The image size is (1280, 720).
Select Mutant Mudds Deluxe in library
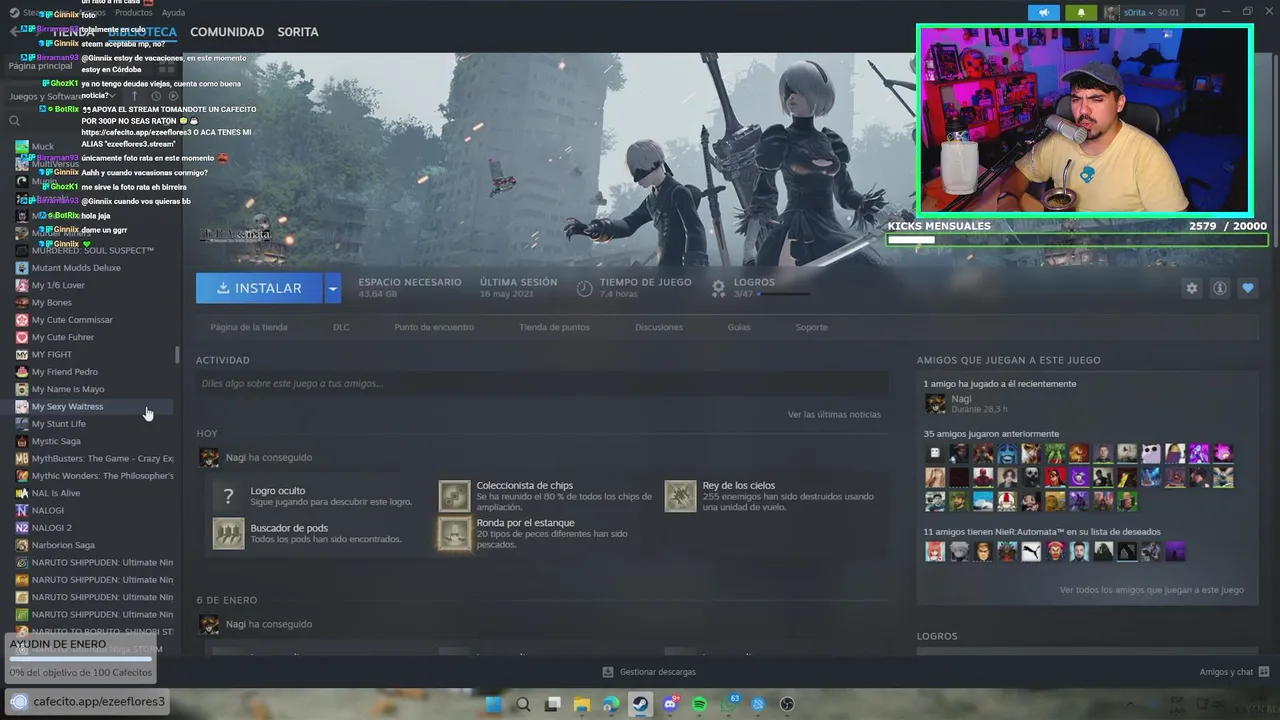pos(76,268)
